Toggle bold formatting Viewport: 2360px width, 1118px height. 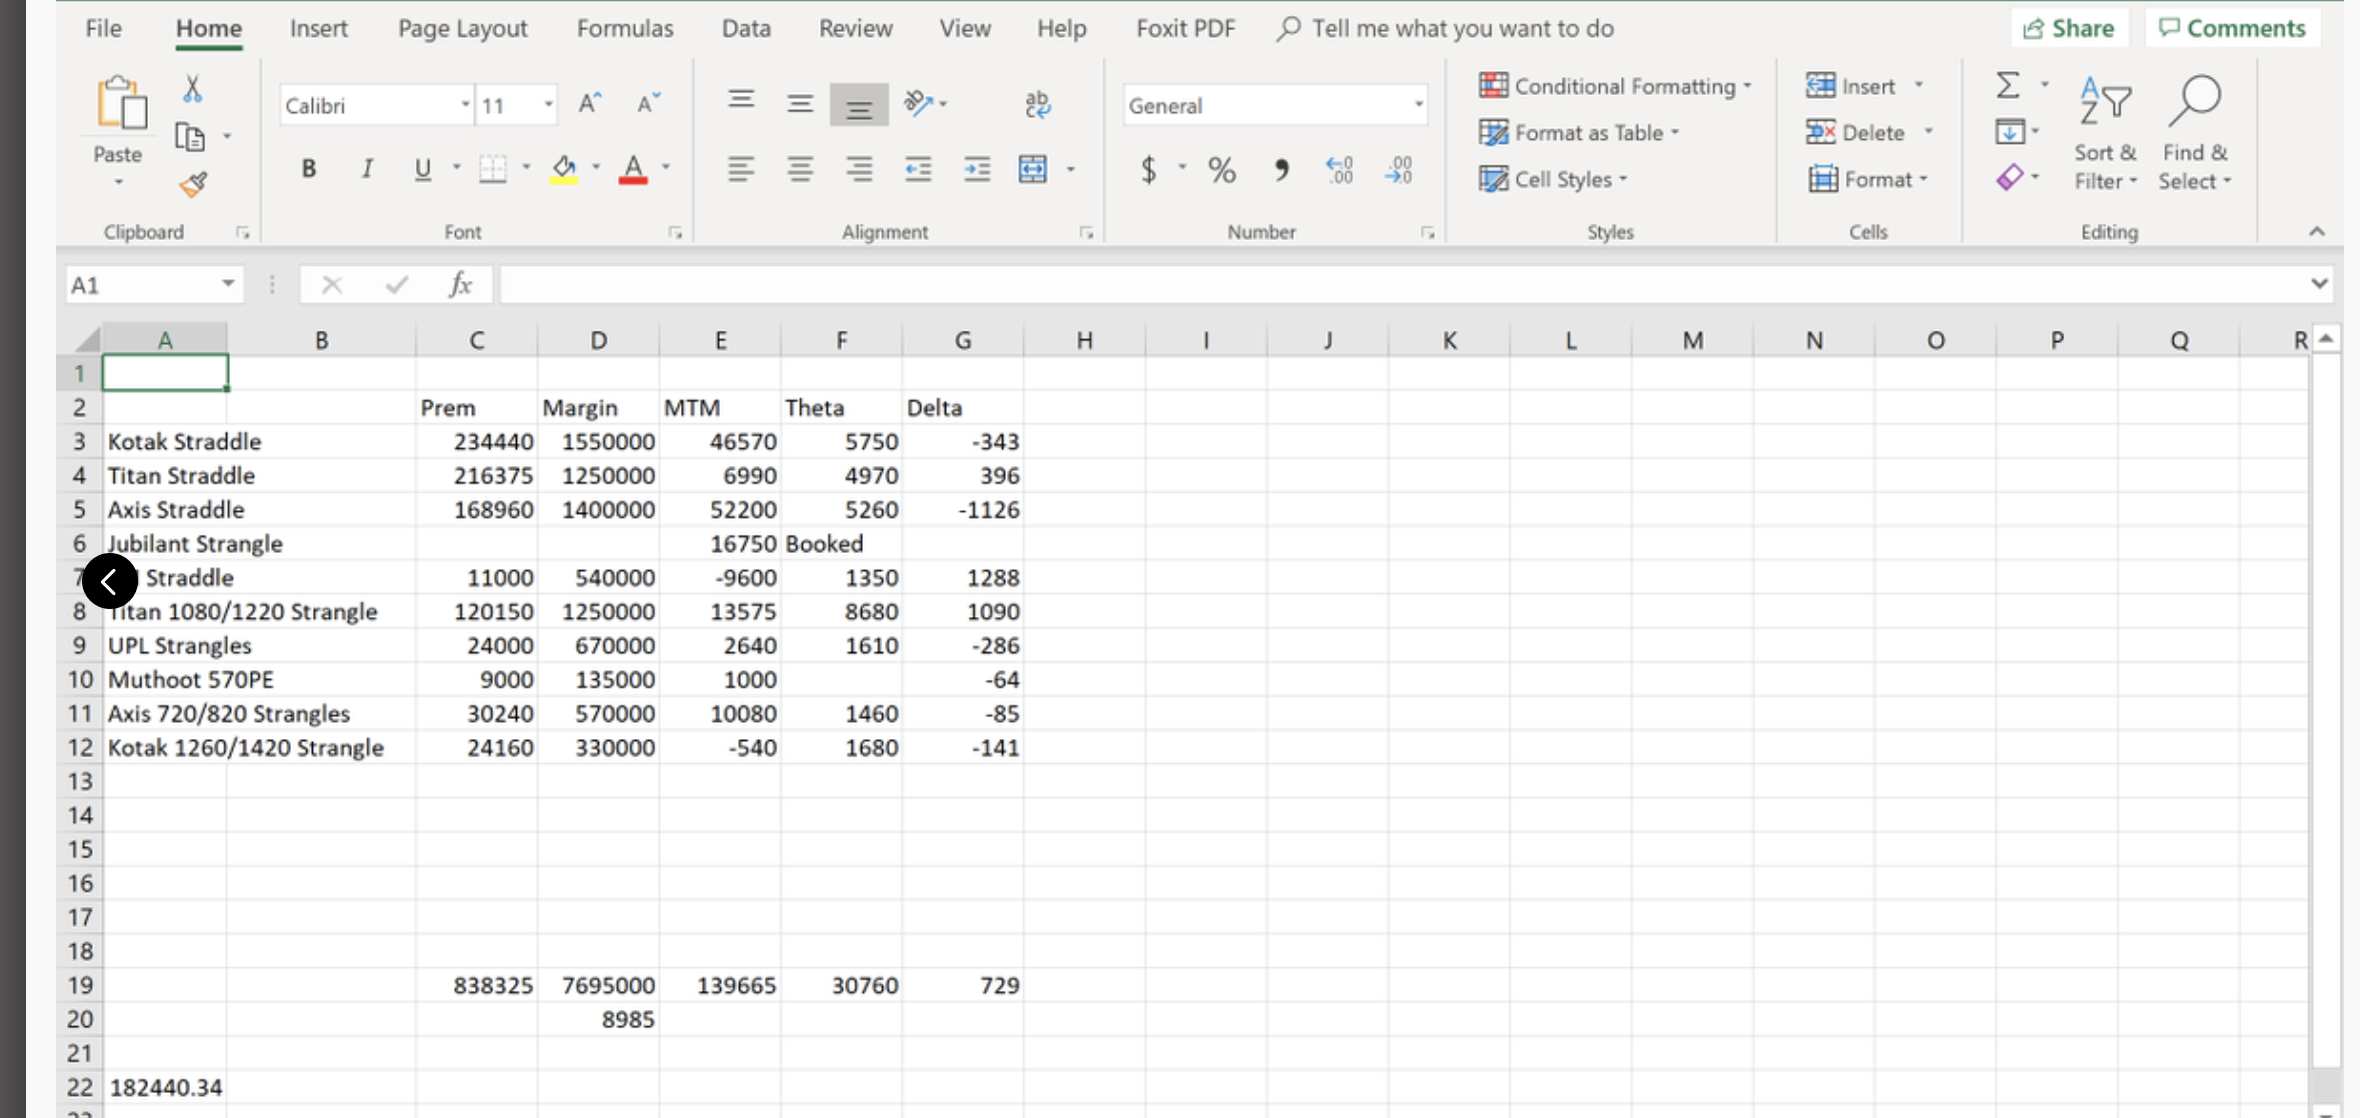pyautogui.click(x=309, y=169)
